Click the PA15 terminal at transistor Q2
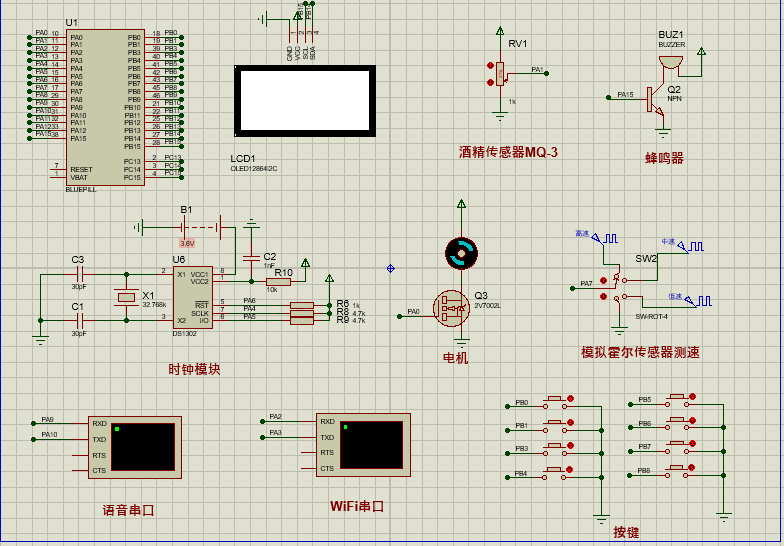Image resolution: width=784 pixels, height=546 pixels. coord(608,98)
